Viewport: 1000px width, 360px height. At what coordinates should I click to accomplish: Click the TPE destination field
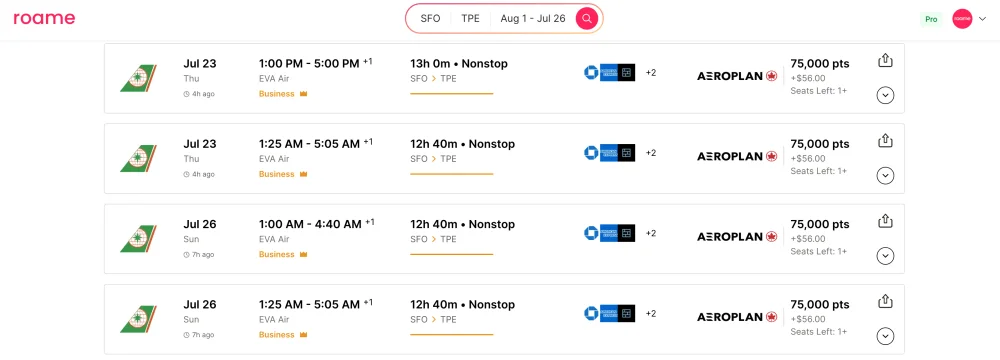coord(470,19)
